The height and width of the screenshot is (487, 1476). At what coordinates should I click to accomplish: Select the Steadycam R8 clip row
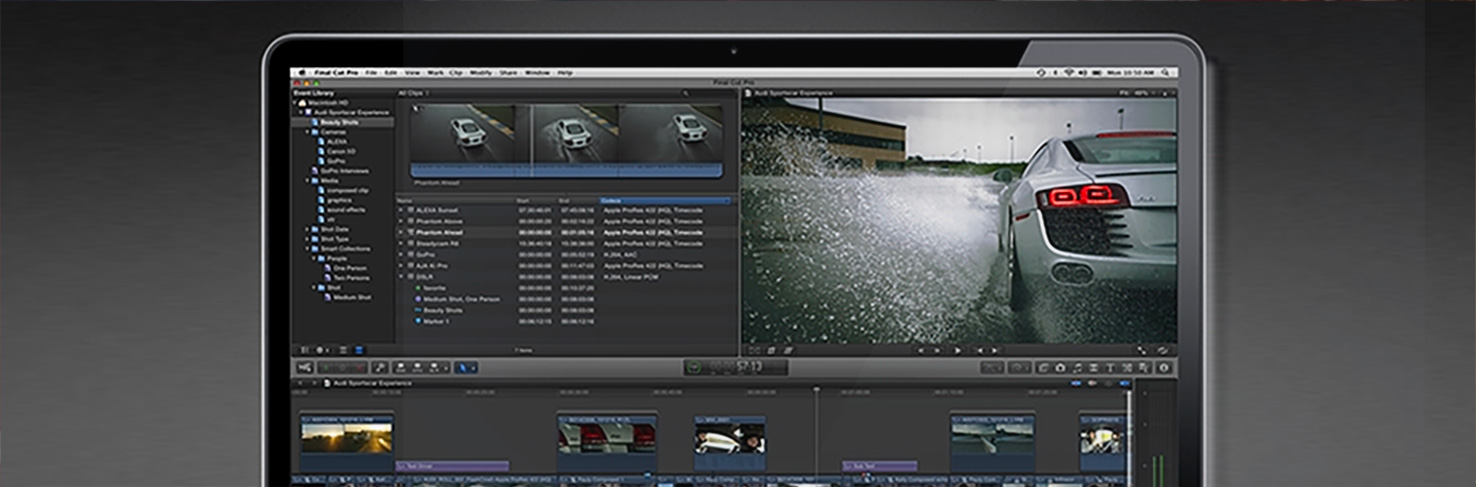(566, 243)
